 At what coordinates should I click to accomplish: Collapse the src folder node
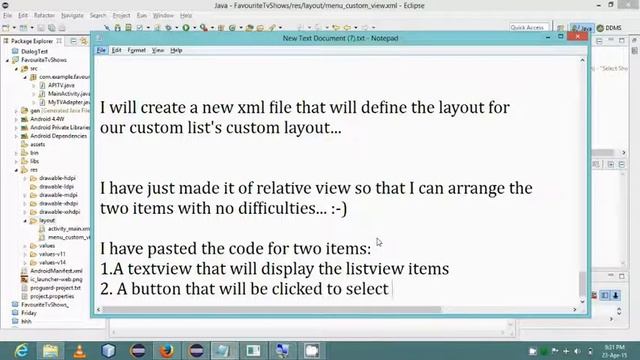16,69
